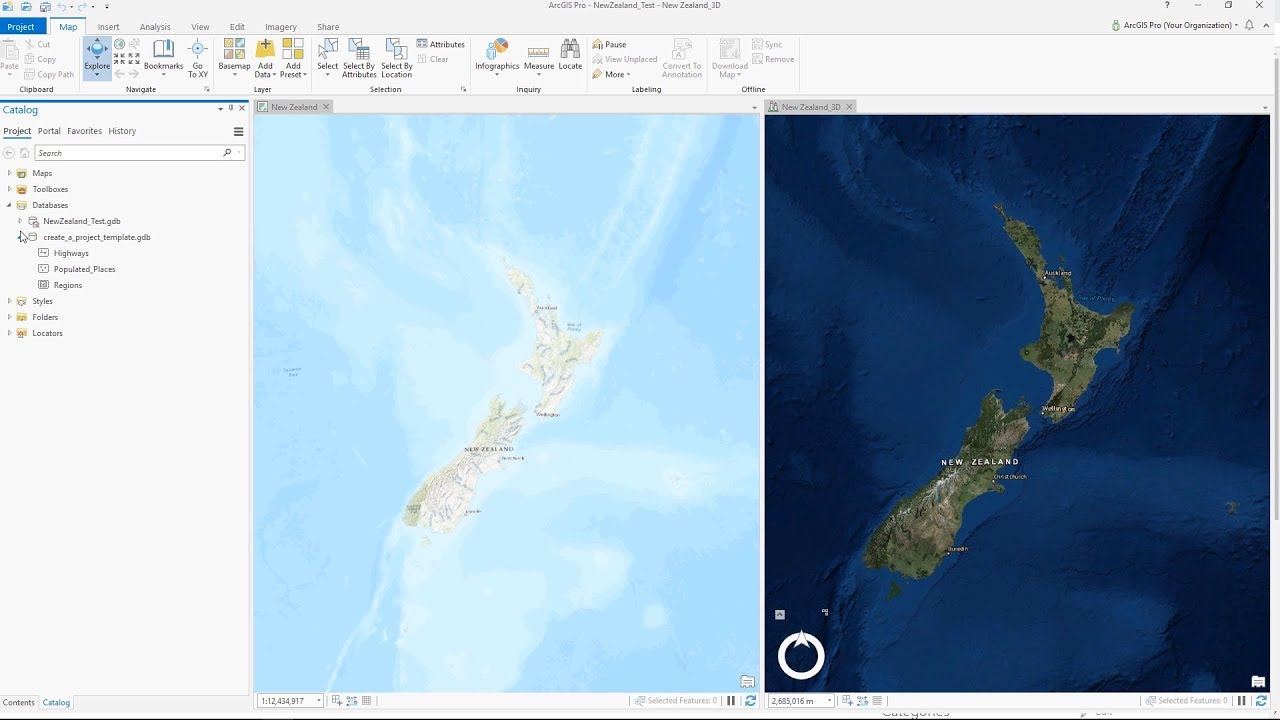Click the notifications bell icon

(x=1249, y=25)
